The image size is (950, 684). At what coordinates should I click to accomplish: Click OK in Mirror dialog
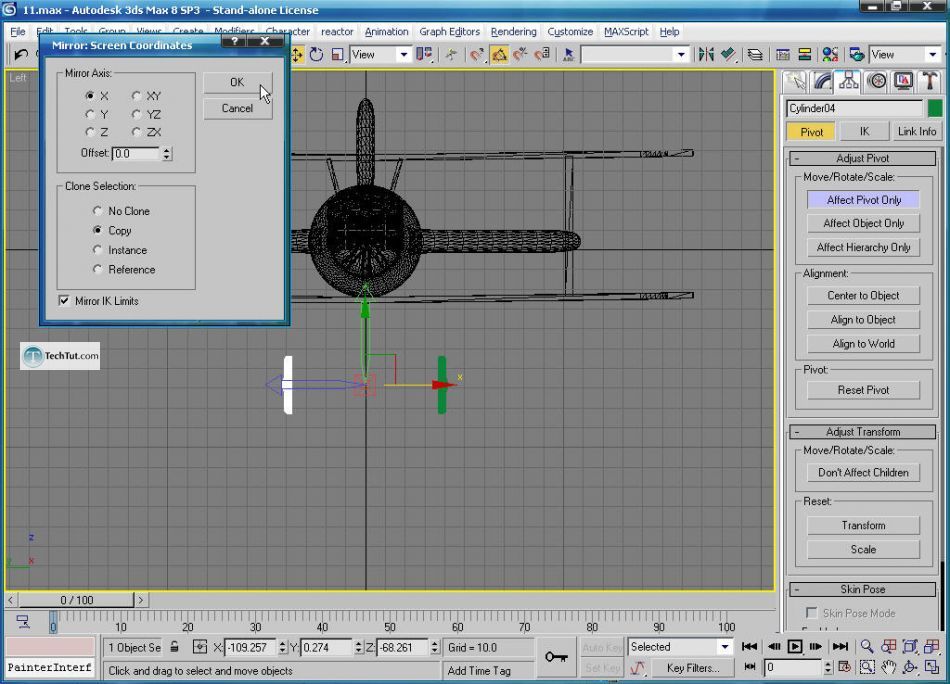pos(238,82)
